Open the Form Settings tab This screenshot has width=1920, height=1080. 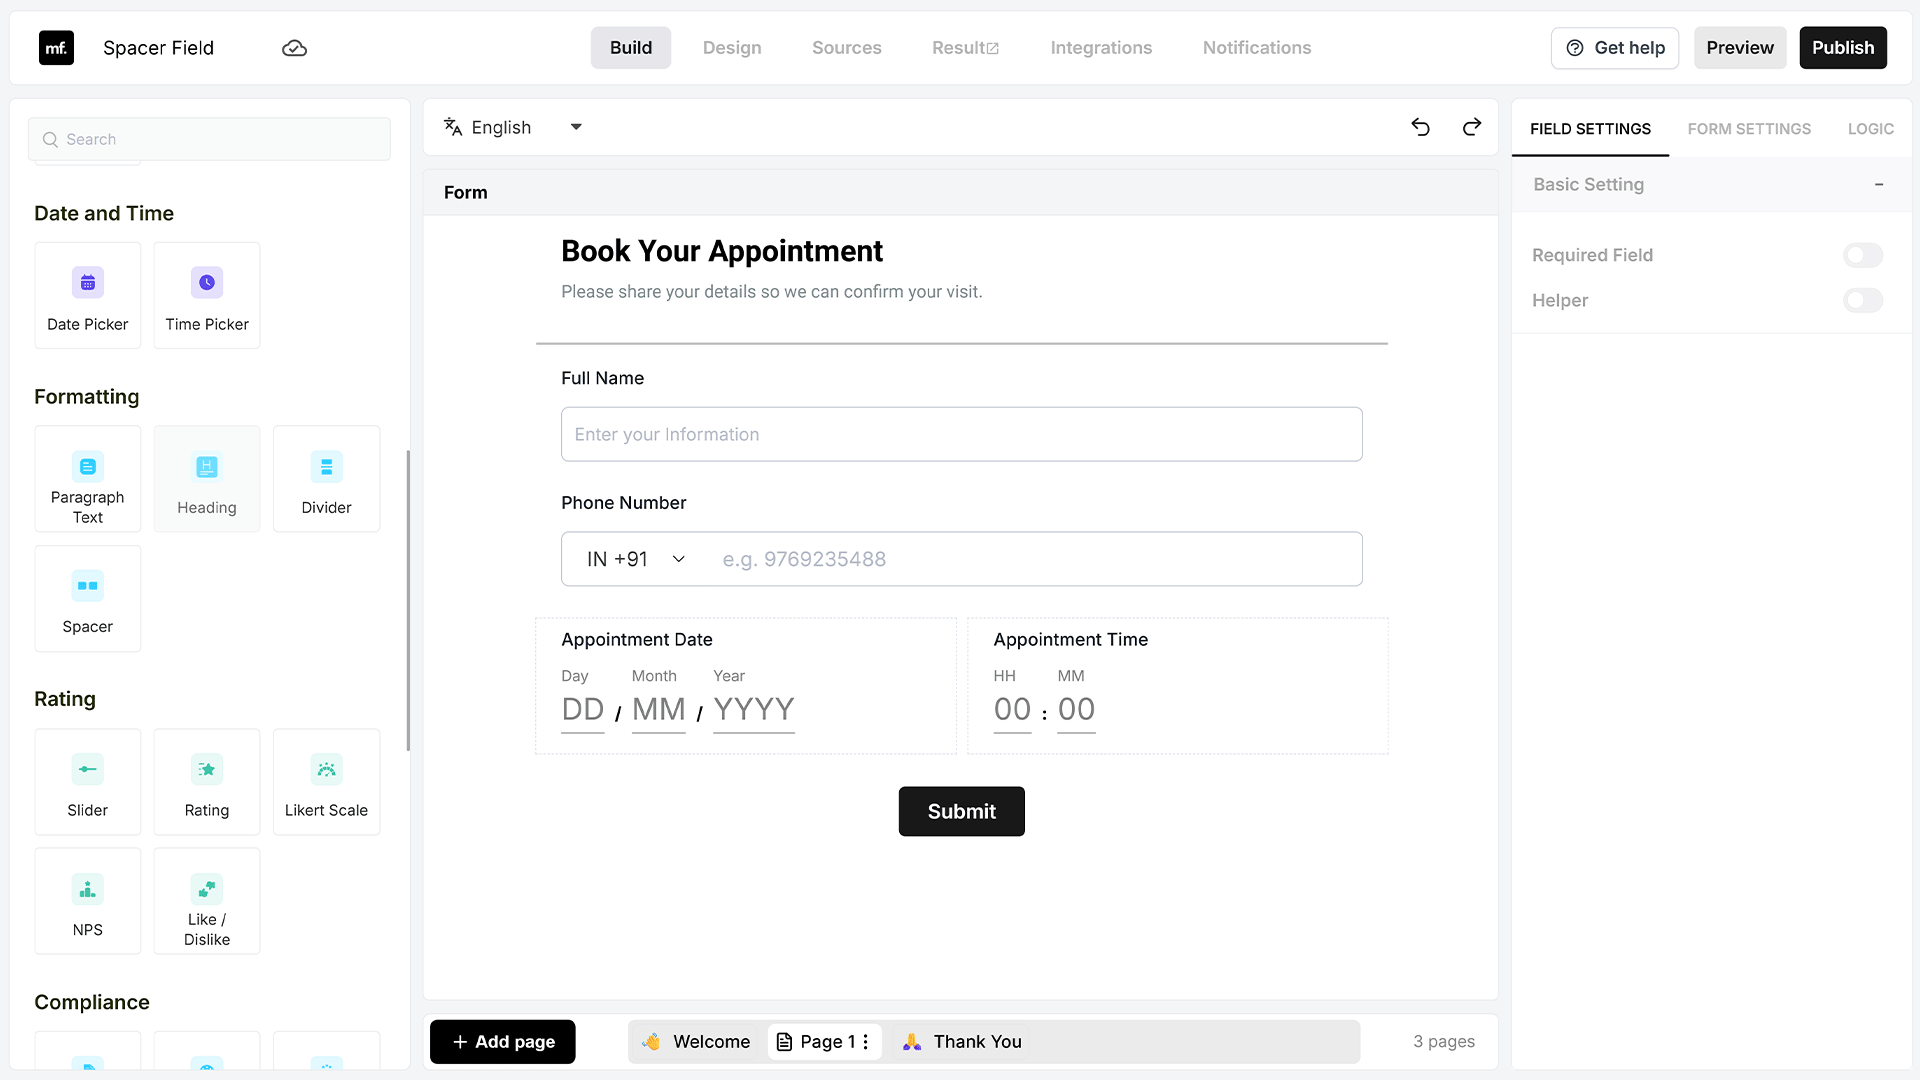click(x=1749, y=129)
